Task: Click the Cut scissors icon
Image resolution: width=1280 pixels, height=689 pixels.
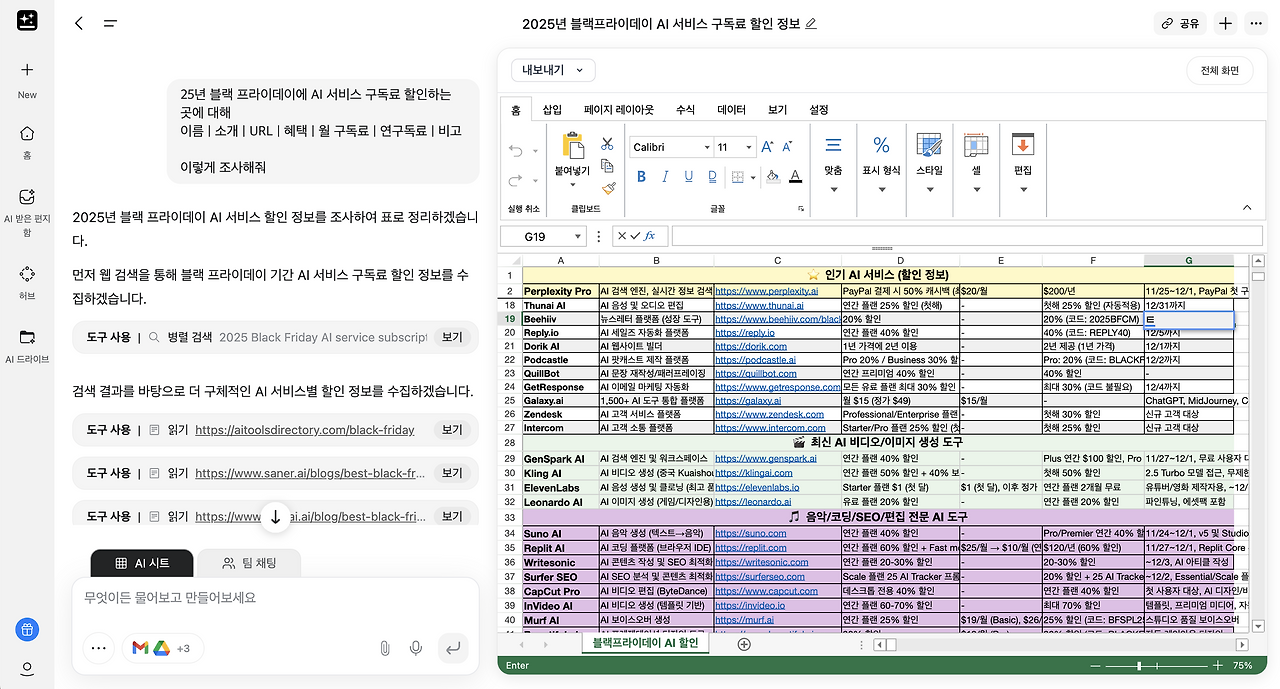Action: [x=607, y=143]
